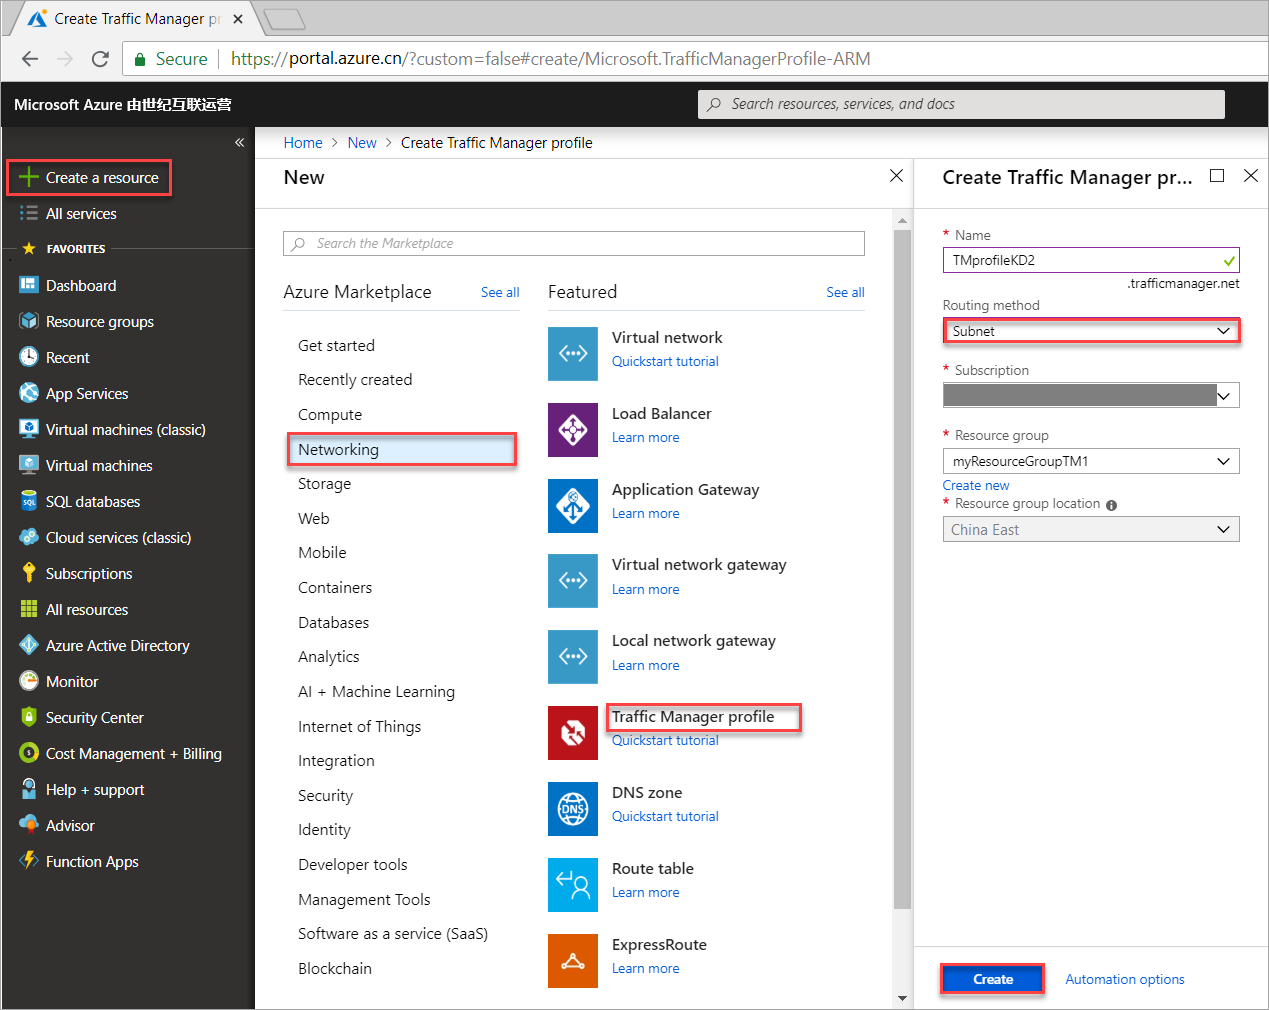Click the Resource group location info icon

(x=1112, y=505)
